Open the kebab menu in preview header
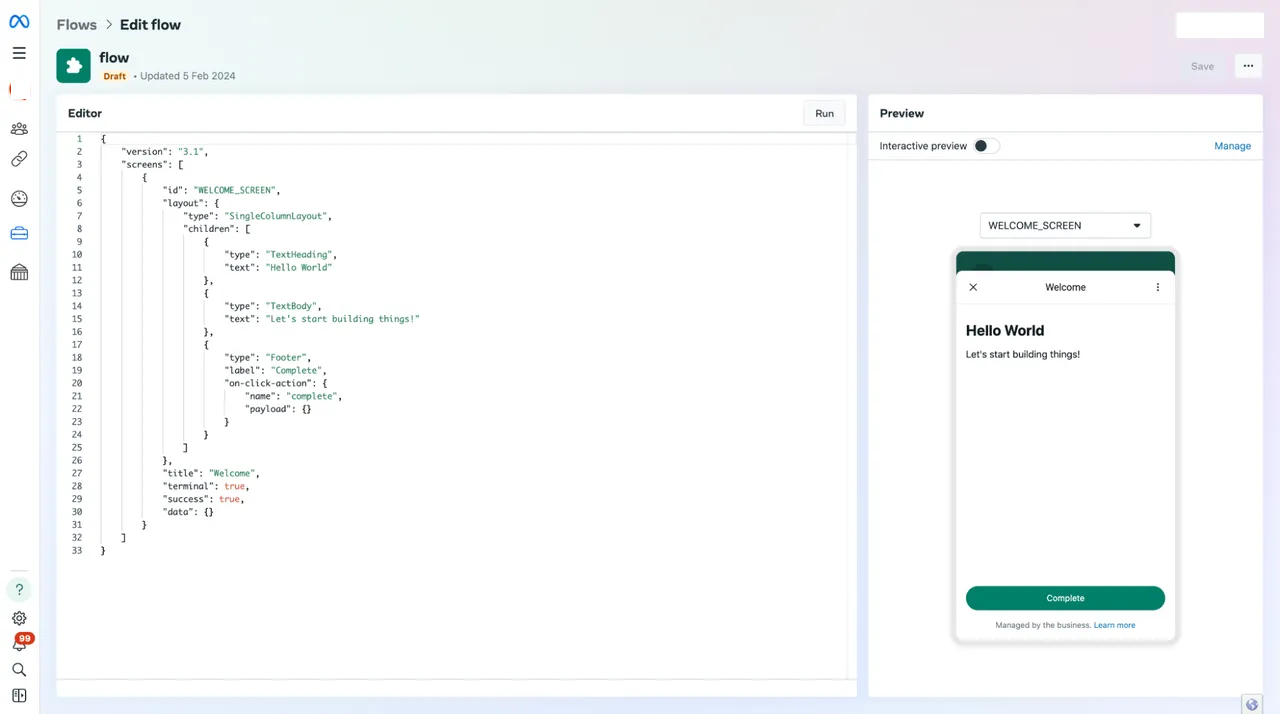Screen dimensions: 1280x714 click(1158, 287)
